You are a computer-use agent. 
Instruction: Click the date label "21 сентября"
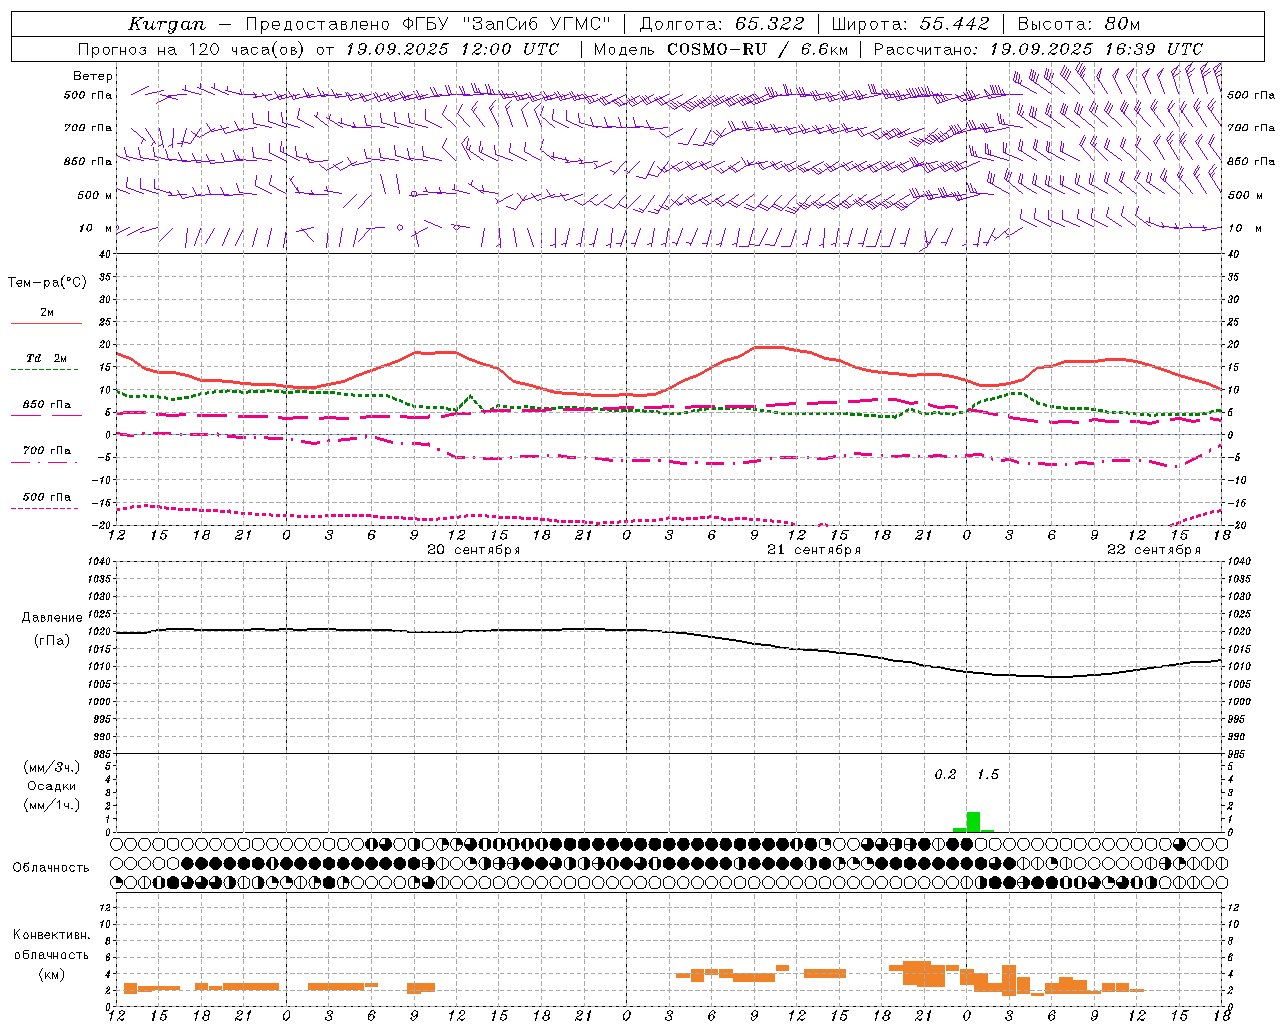[814, 550]
